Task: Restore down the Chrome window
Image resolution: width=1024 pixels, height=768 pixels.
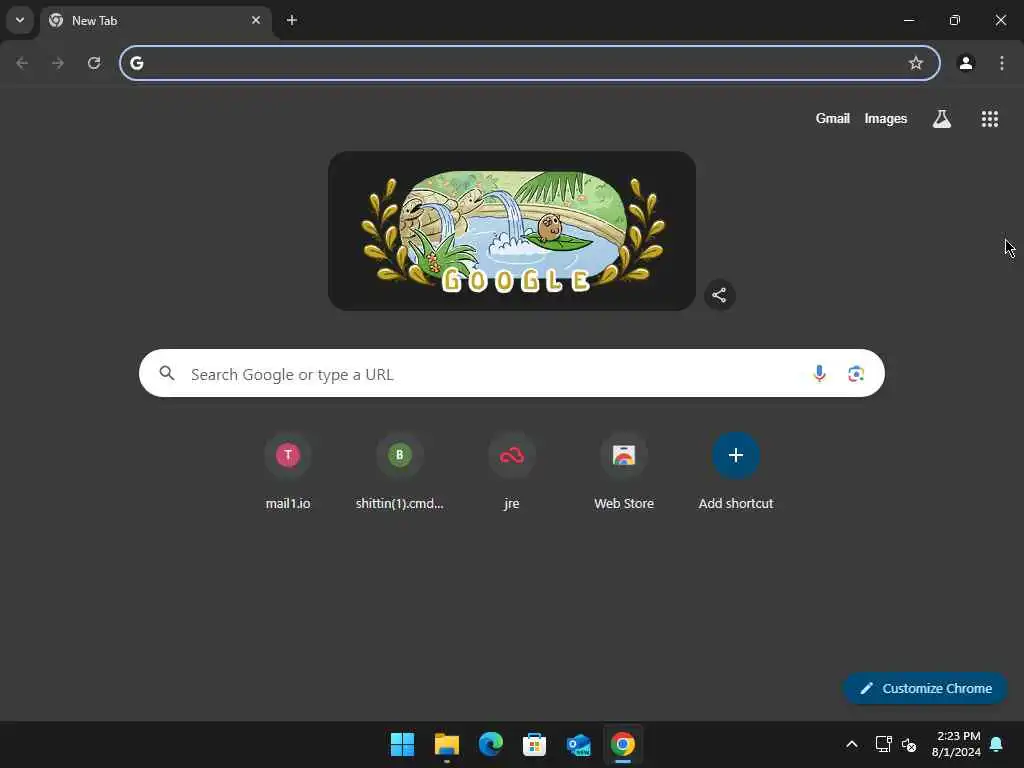Action: (955, 20)
